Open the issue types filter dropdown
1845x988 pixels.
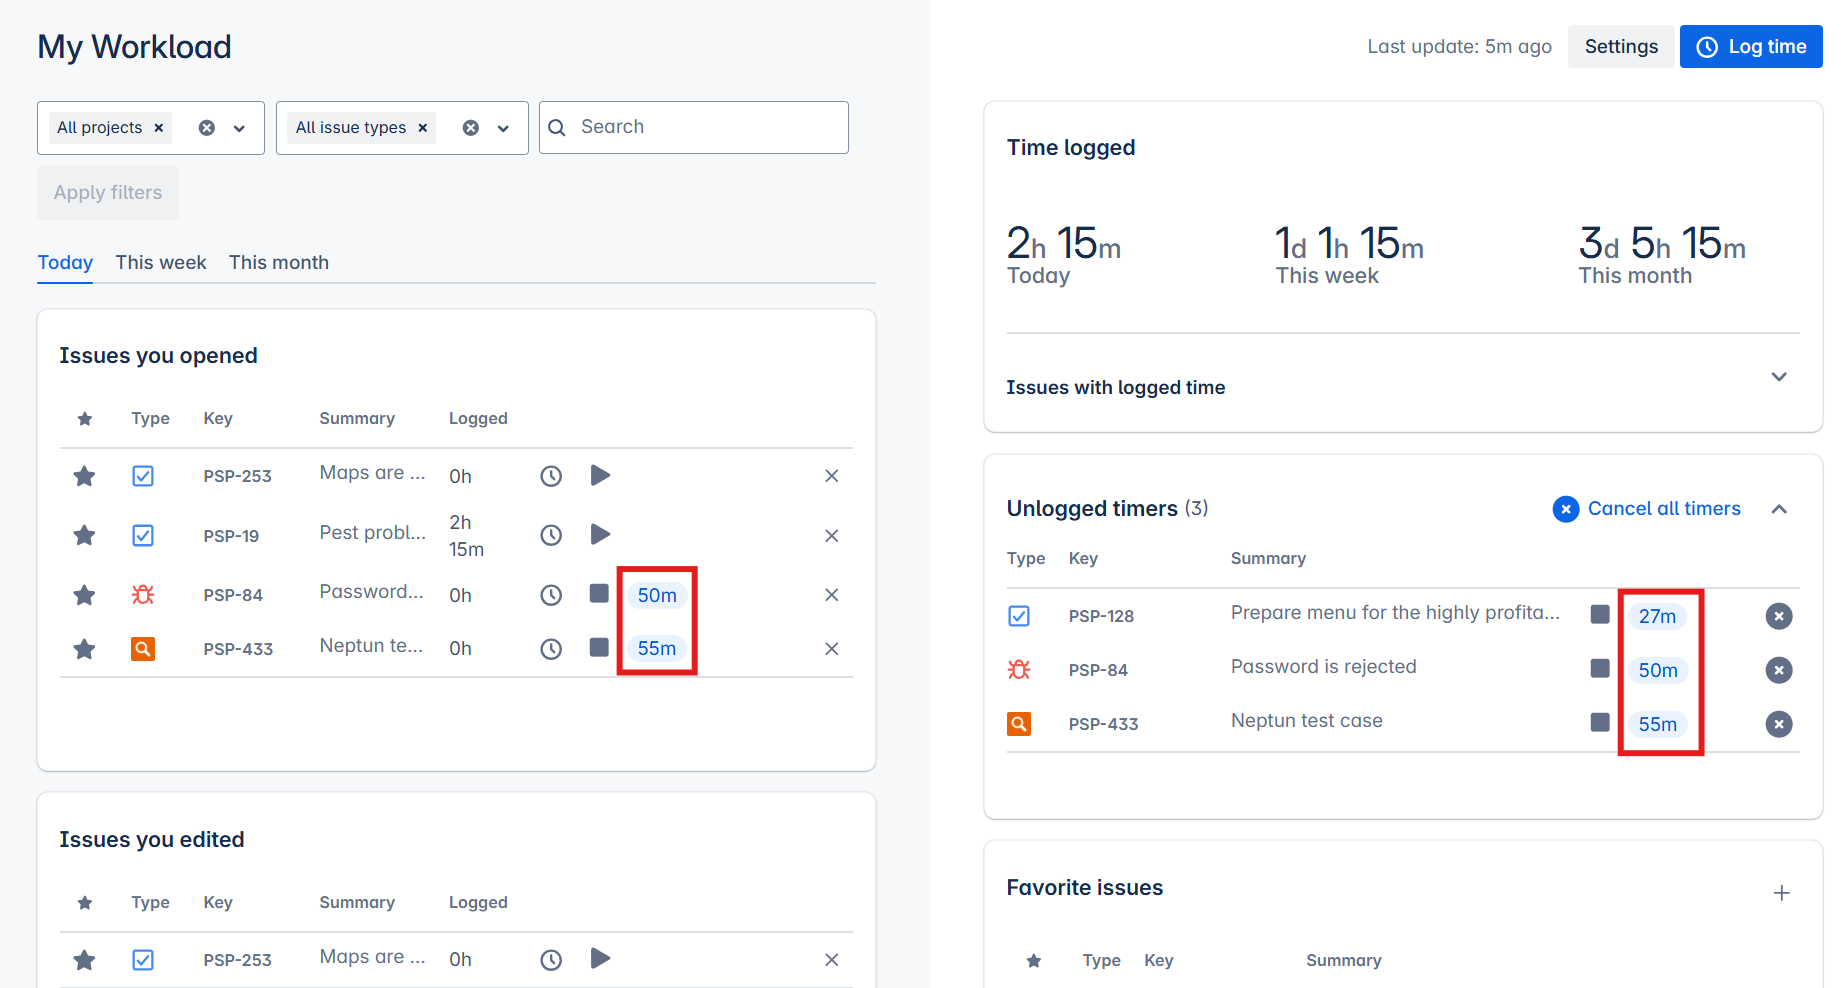(503, 128)
